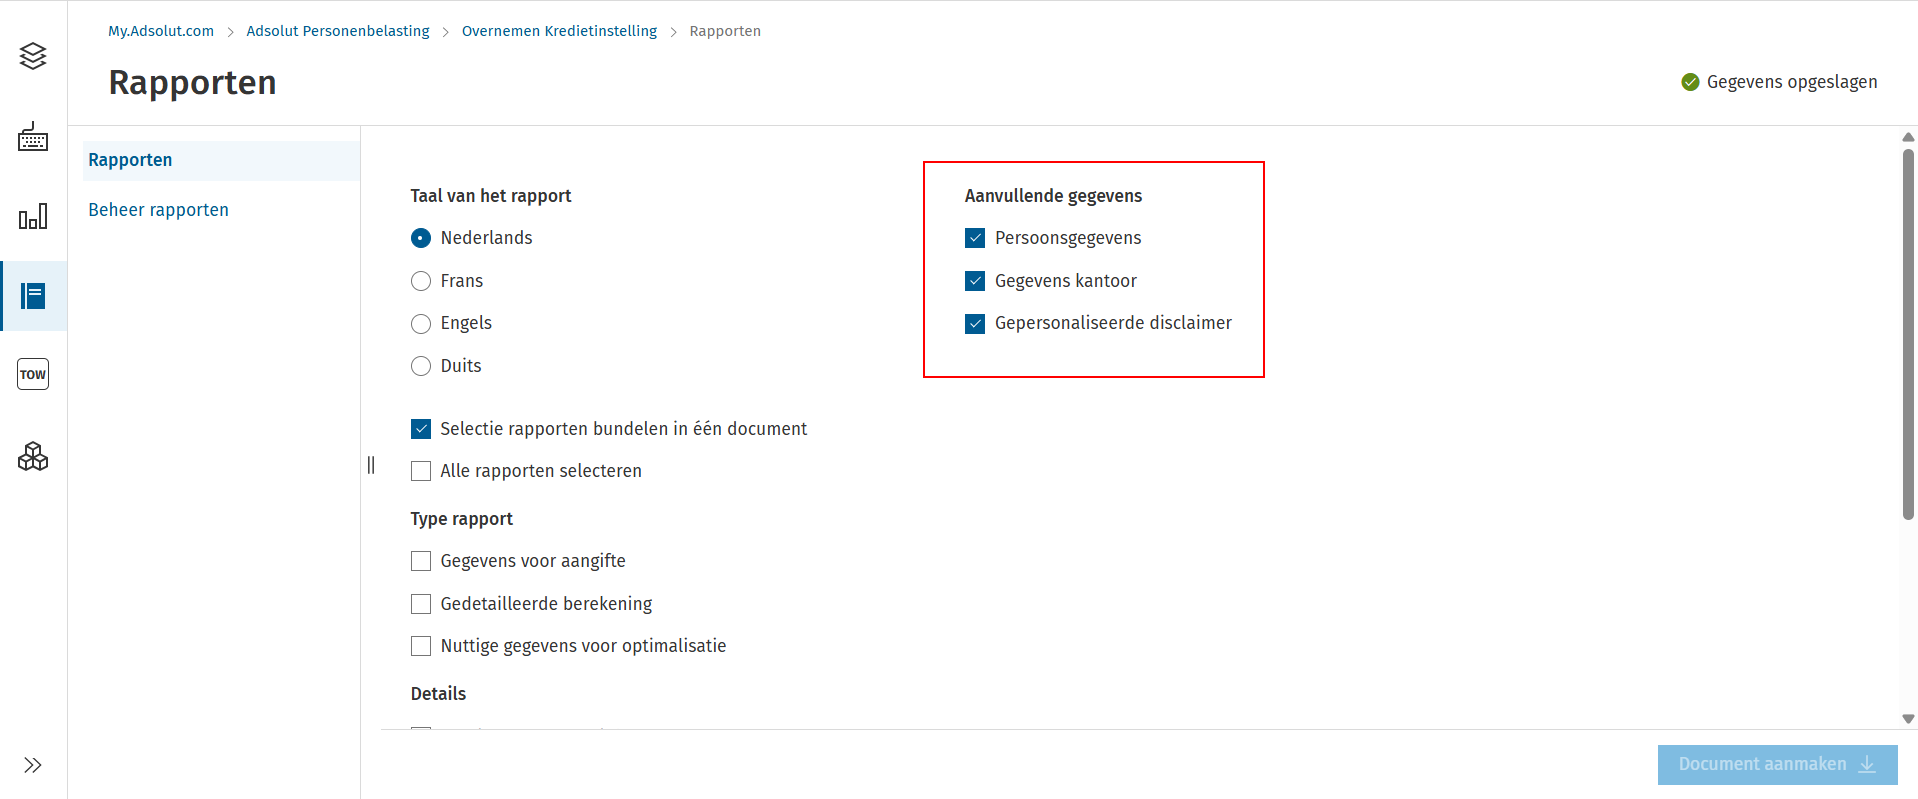Open the keyboard input icon in sidebar
1918x799 pixels.
[33, 137]
